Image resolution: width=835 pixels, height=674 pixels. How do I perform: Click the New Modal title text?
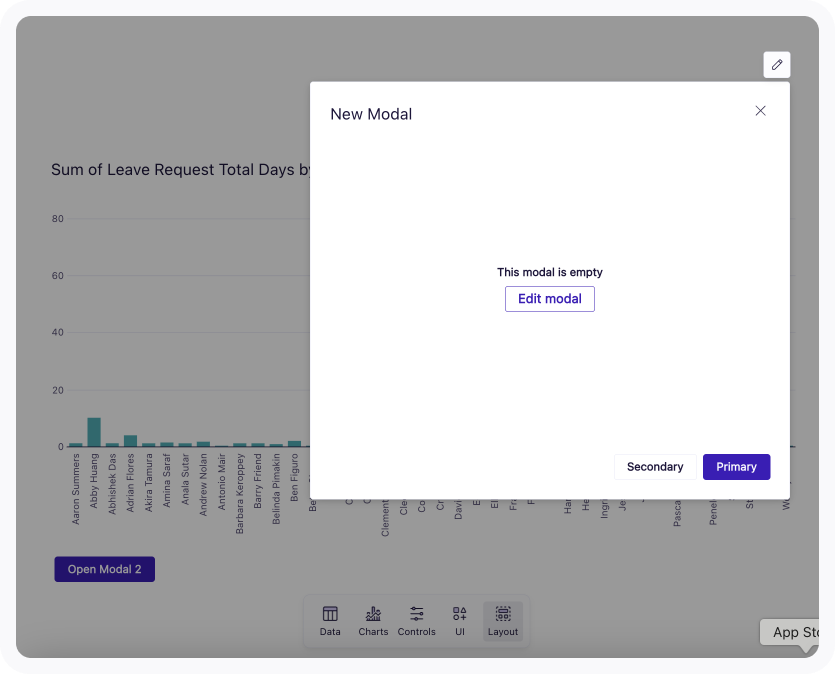(x=371, y=114)
